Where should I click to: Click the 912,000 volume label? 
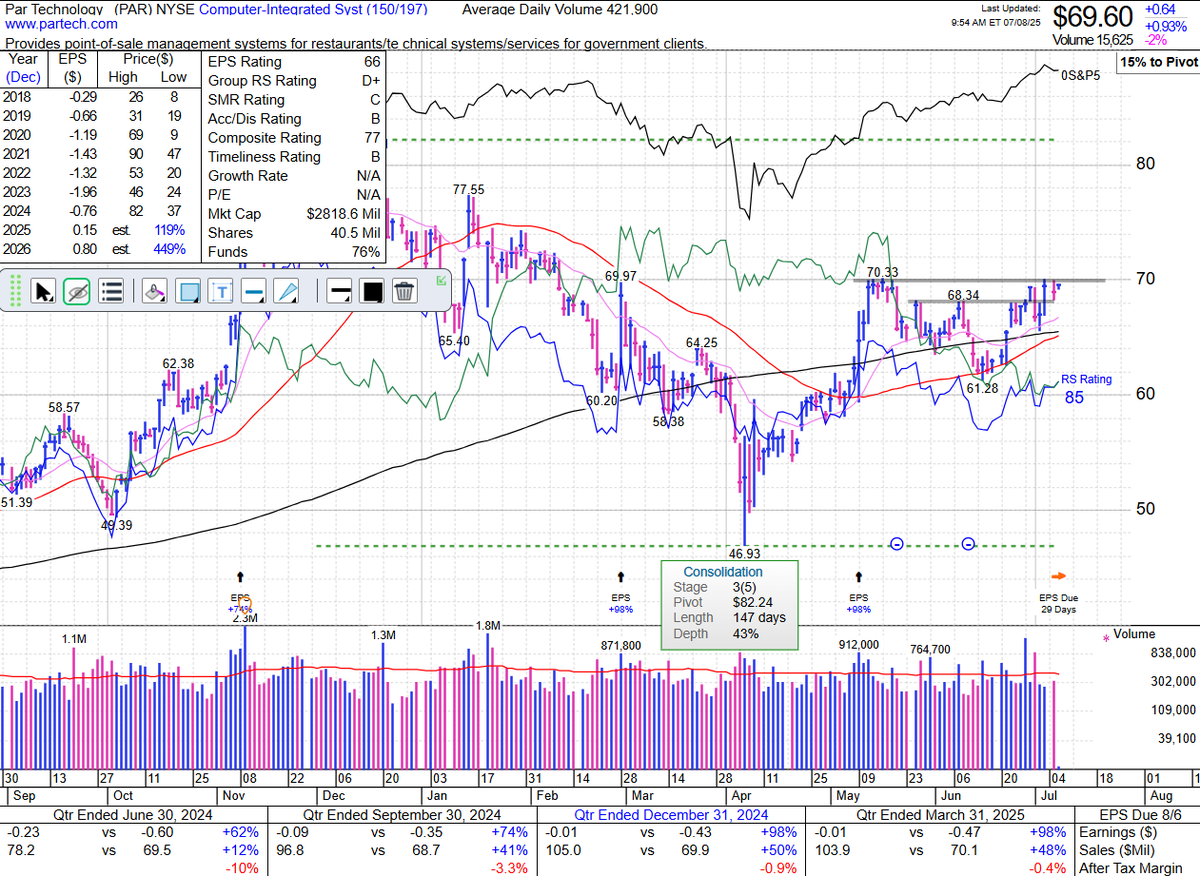click(x=858, y=645)
